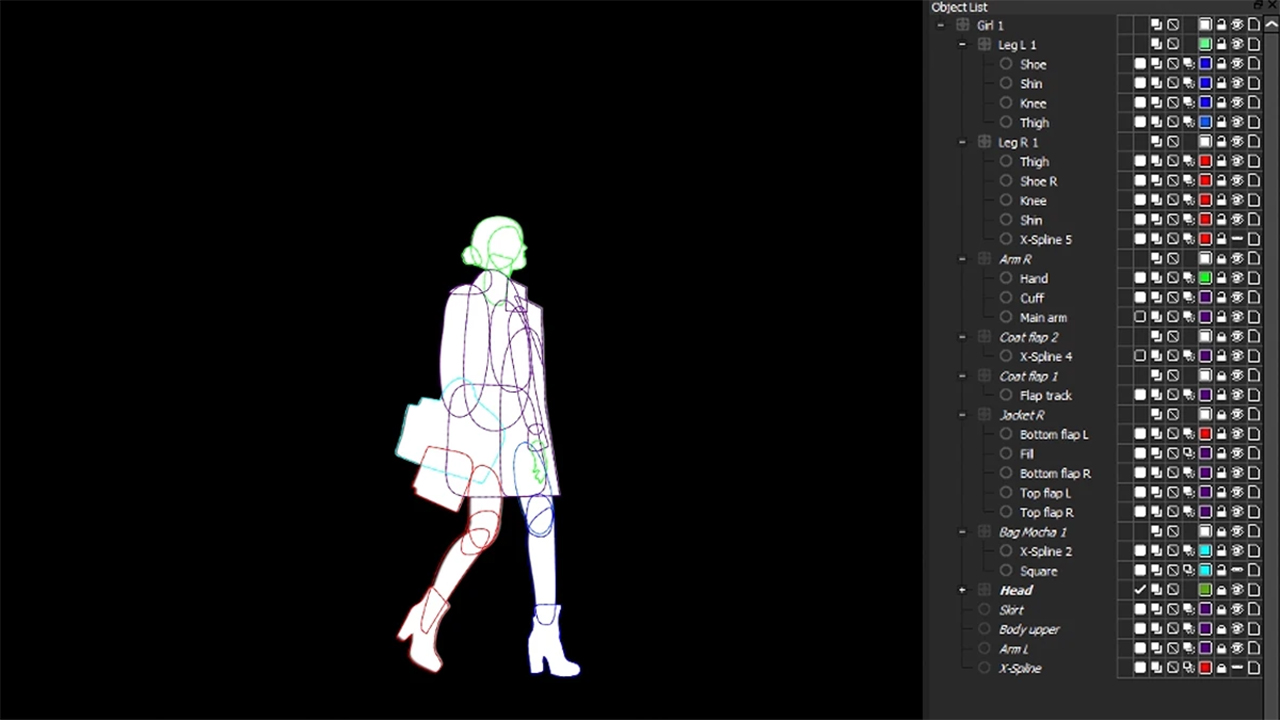Select the 'Flap track' layer
The height and width of the screenshot is (720, 1280).
pyautogui.click(x=1046, y=396)
